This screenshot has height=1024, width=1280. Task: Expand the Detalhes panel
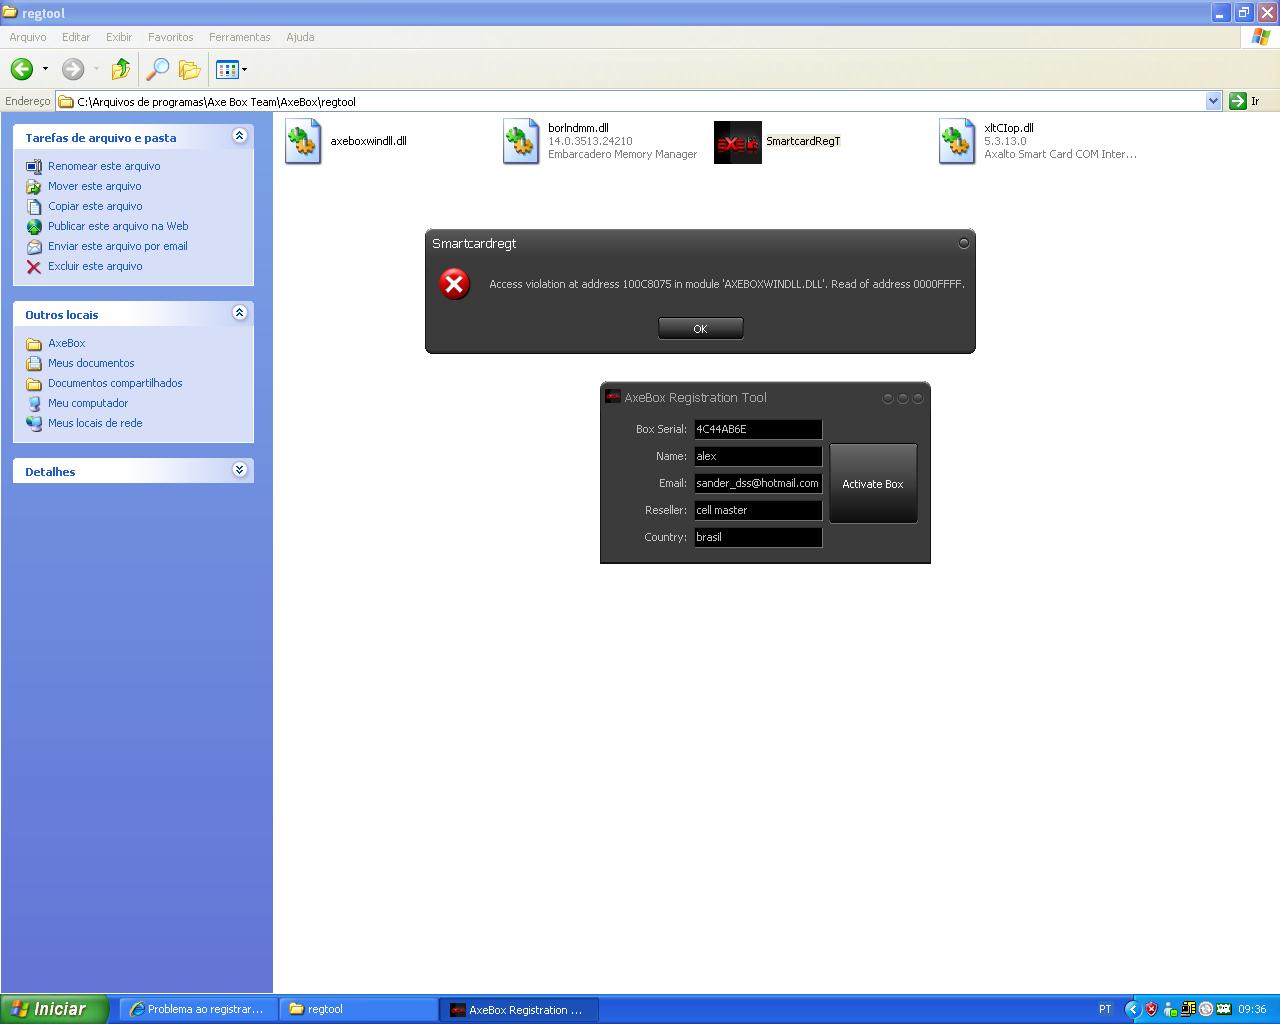pos(239,470)
